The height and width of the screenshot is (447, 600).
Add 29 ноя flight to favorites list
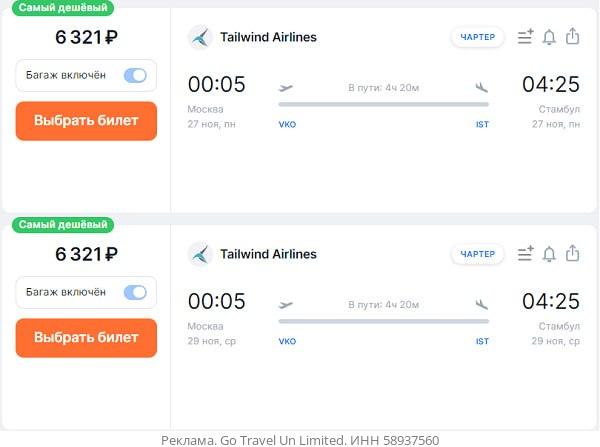tap(525, 254)
